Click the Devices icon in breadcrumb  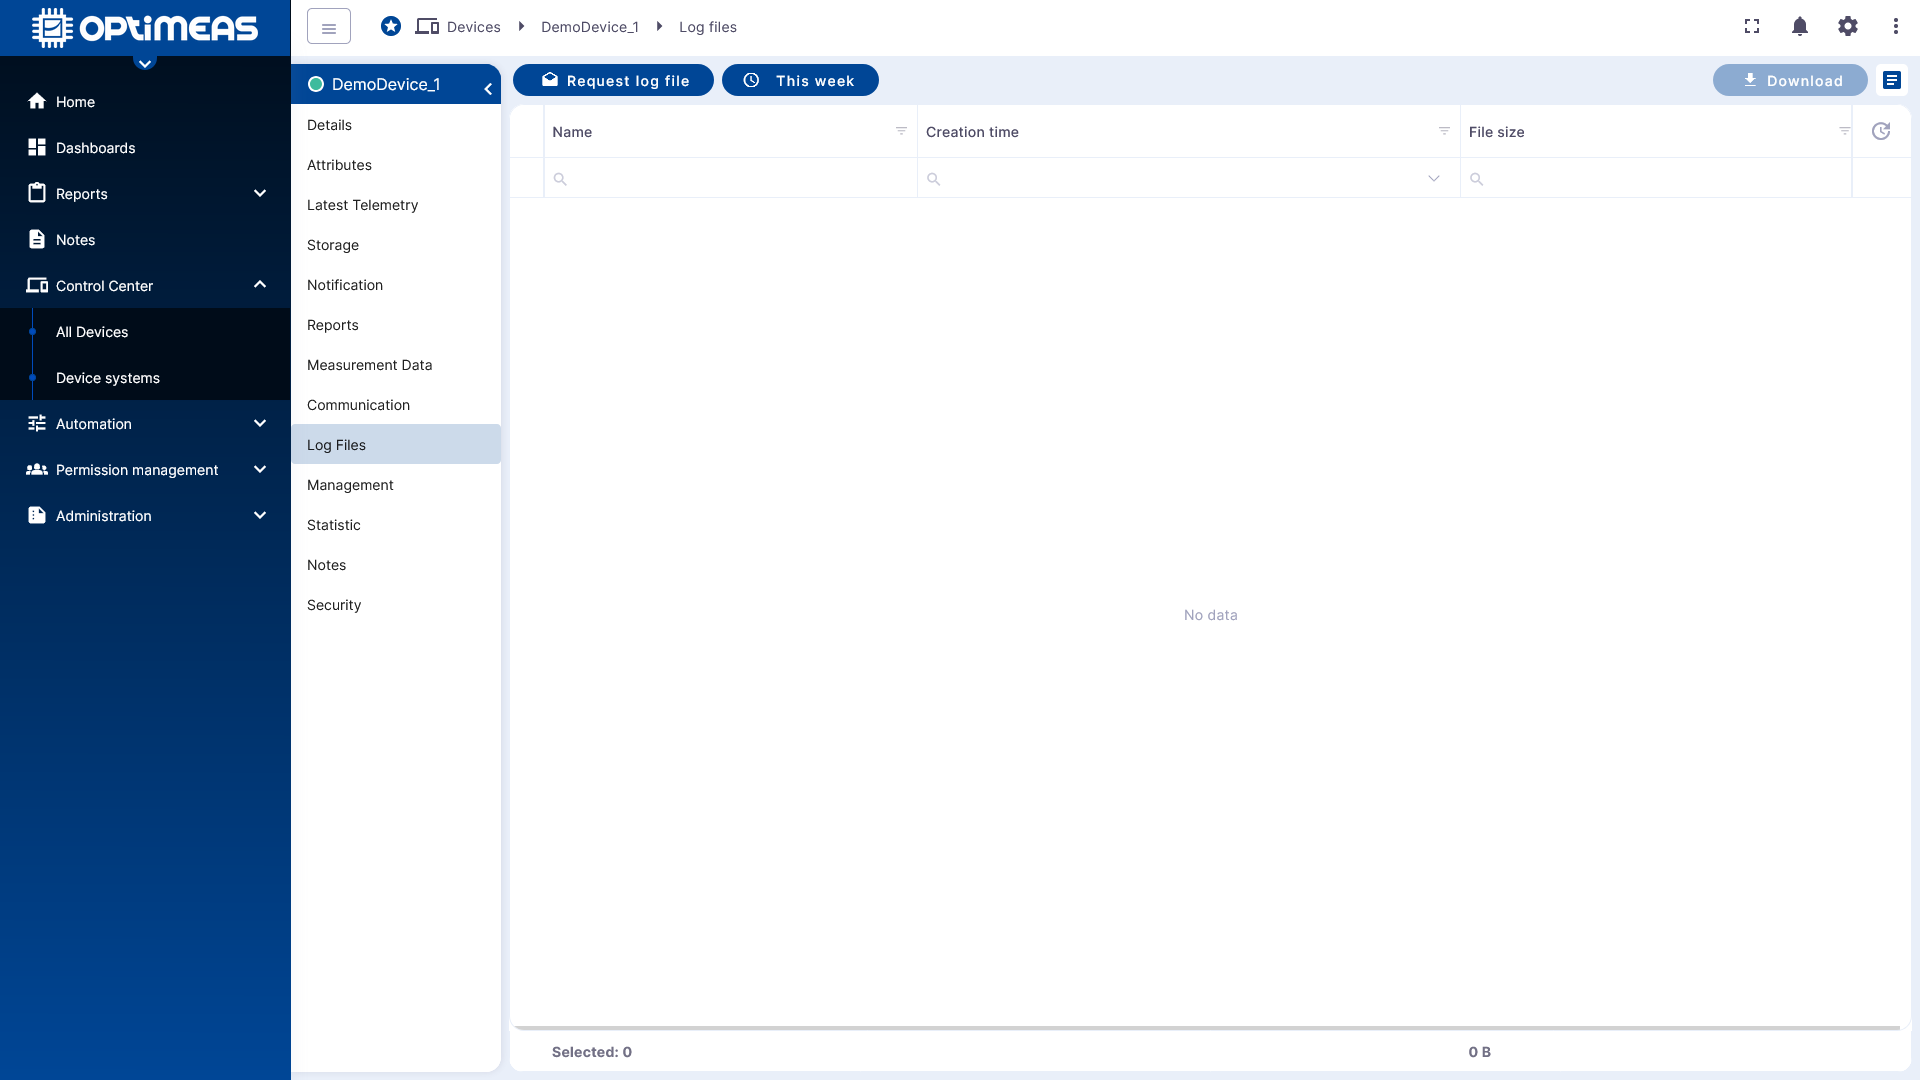pos(427,27)
